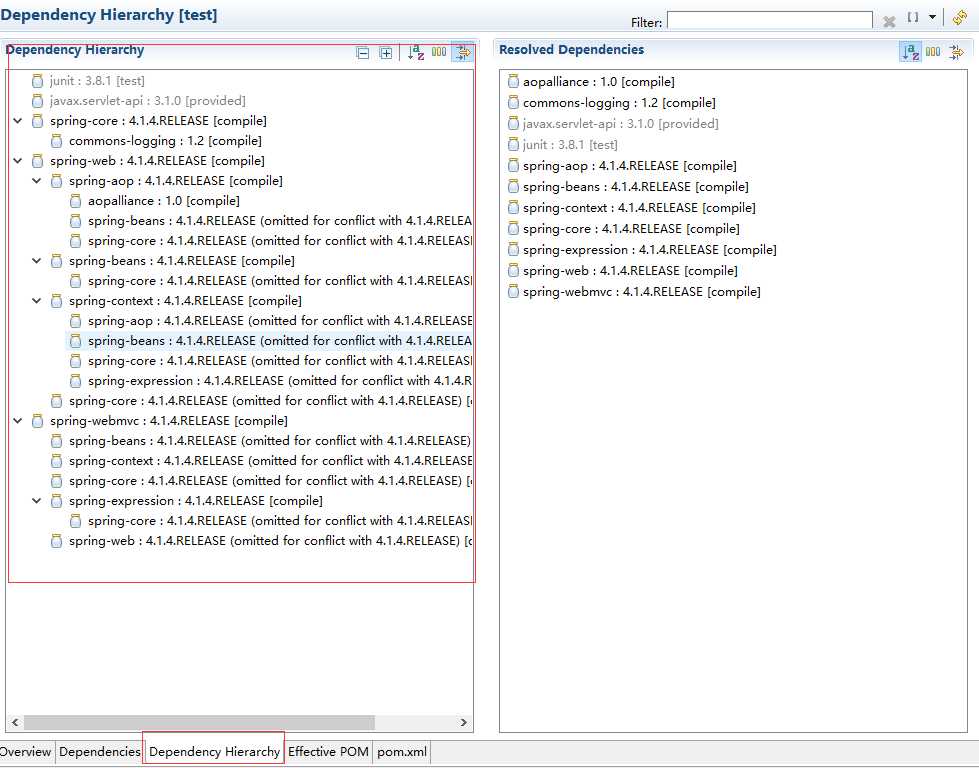The width and height of the screenshot is (979, 768).
Task: Toggle alphabetical sort in Dependency Hierarchy panel
Action: click(x=416, y=52)
